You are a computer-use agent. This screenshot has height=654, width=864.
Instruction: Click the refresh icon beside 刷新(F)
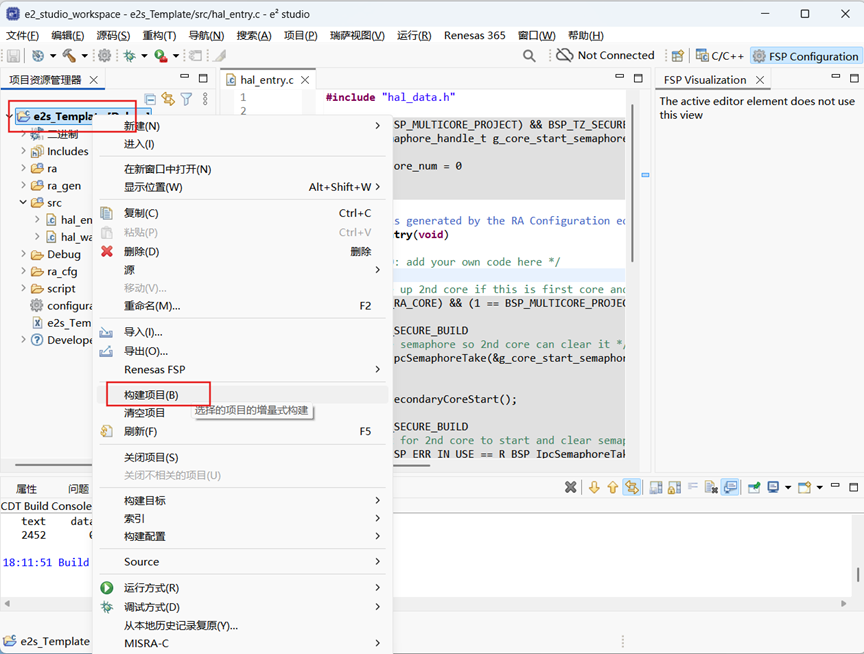click(x=107, y=431)
